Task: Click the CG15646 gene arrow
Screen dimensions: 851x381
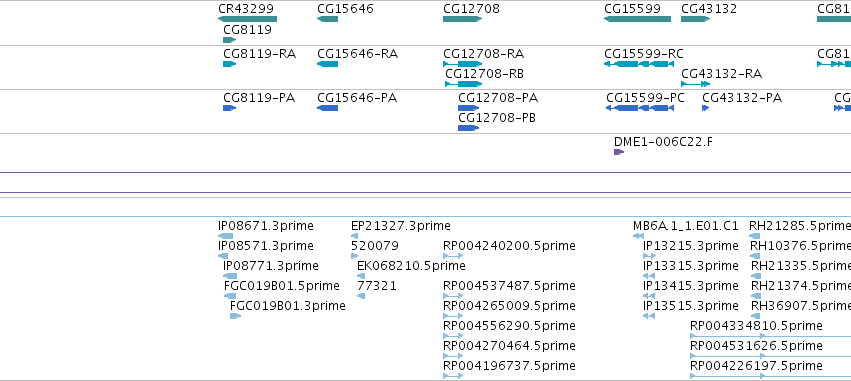Action: (327, 19)
